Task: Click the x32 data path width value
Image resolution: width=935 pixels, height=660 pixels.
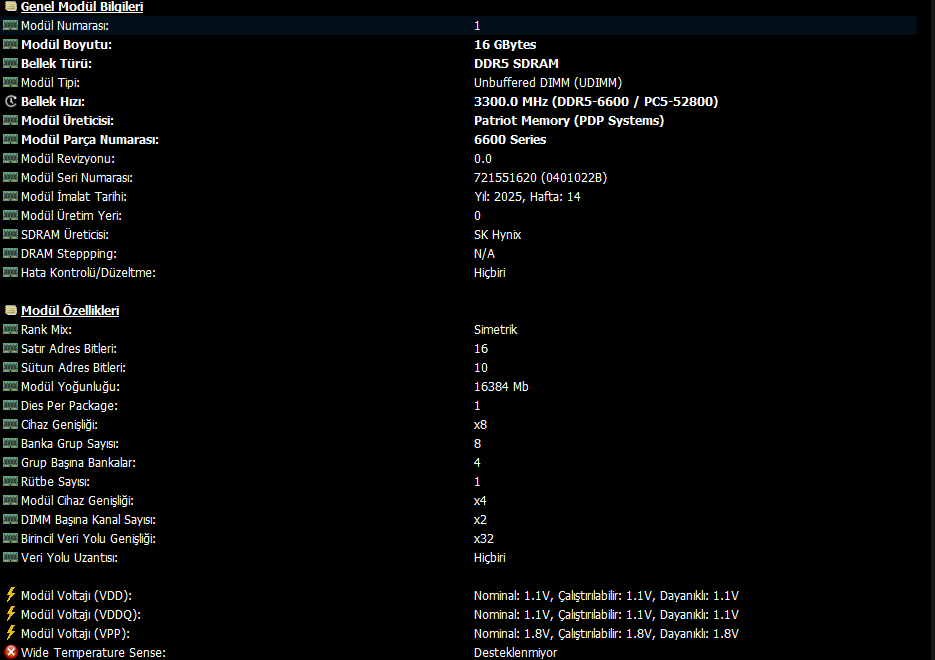Action: (484, 539)
